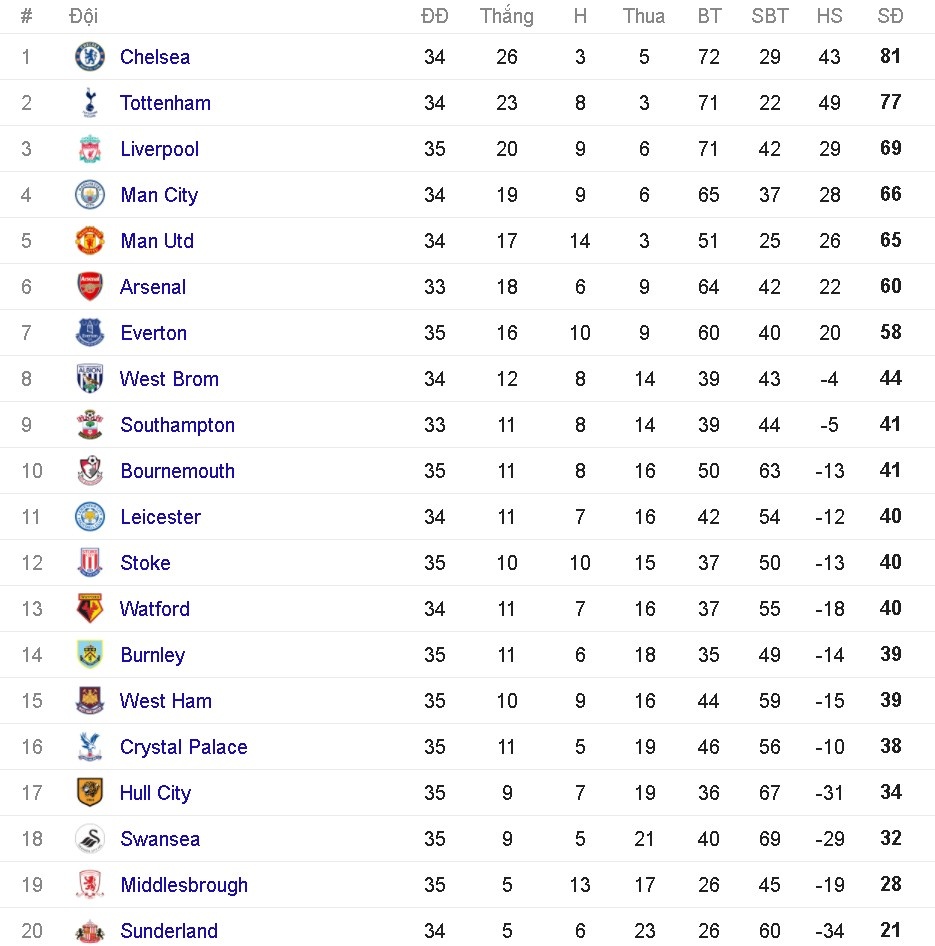Click the Tottenham cockerel crest icon
Viewport: 935px width, 946px height.
pyautogui.click(x=90, y=103)
